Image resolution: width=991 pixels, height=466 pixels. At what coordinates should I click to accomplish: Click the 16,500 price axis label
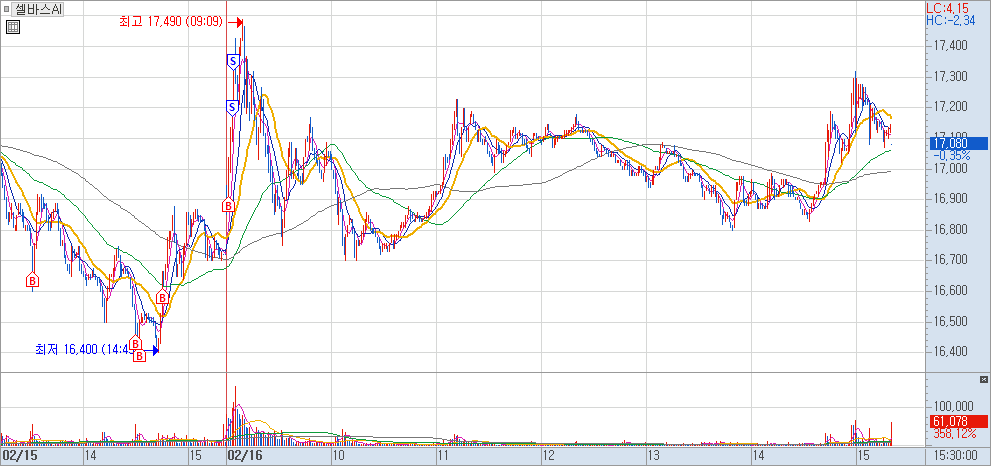coord(949,322)
